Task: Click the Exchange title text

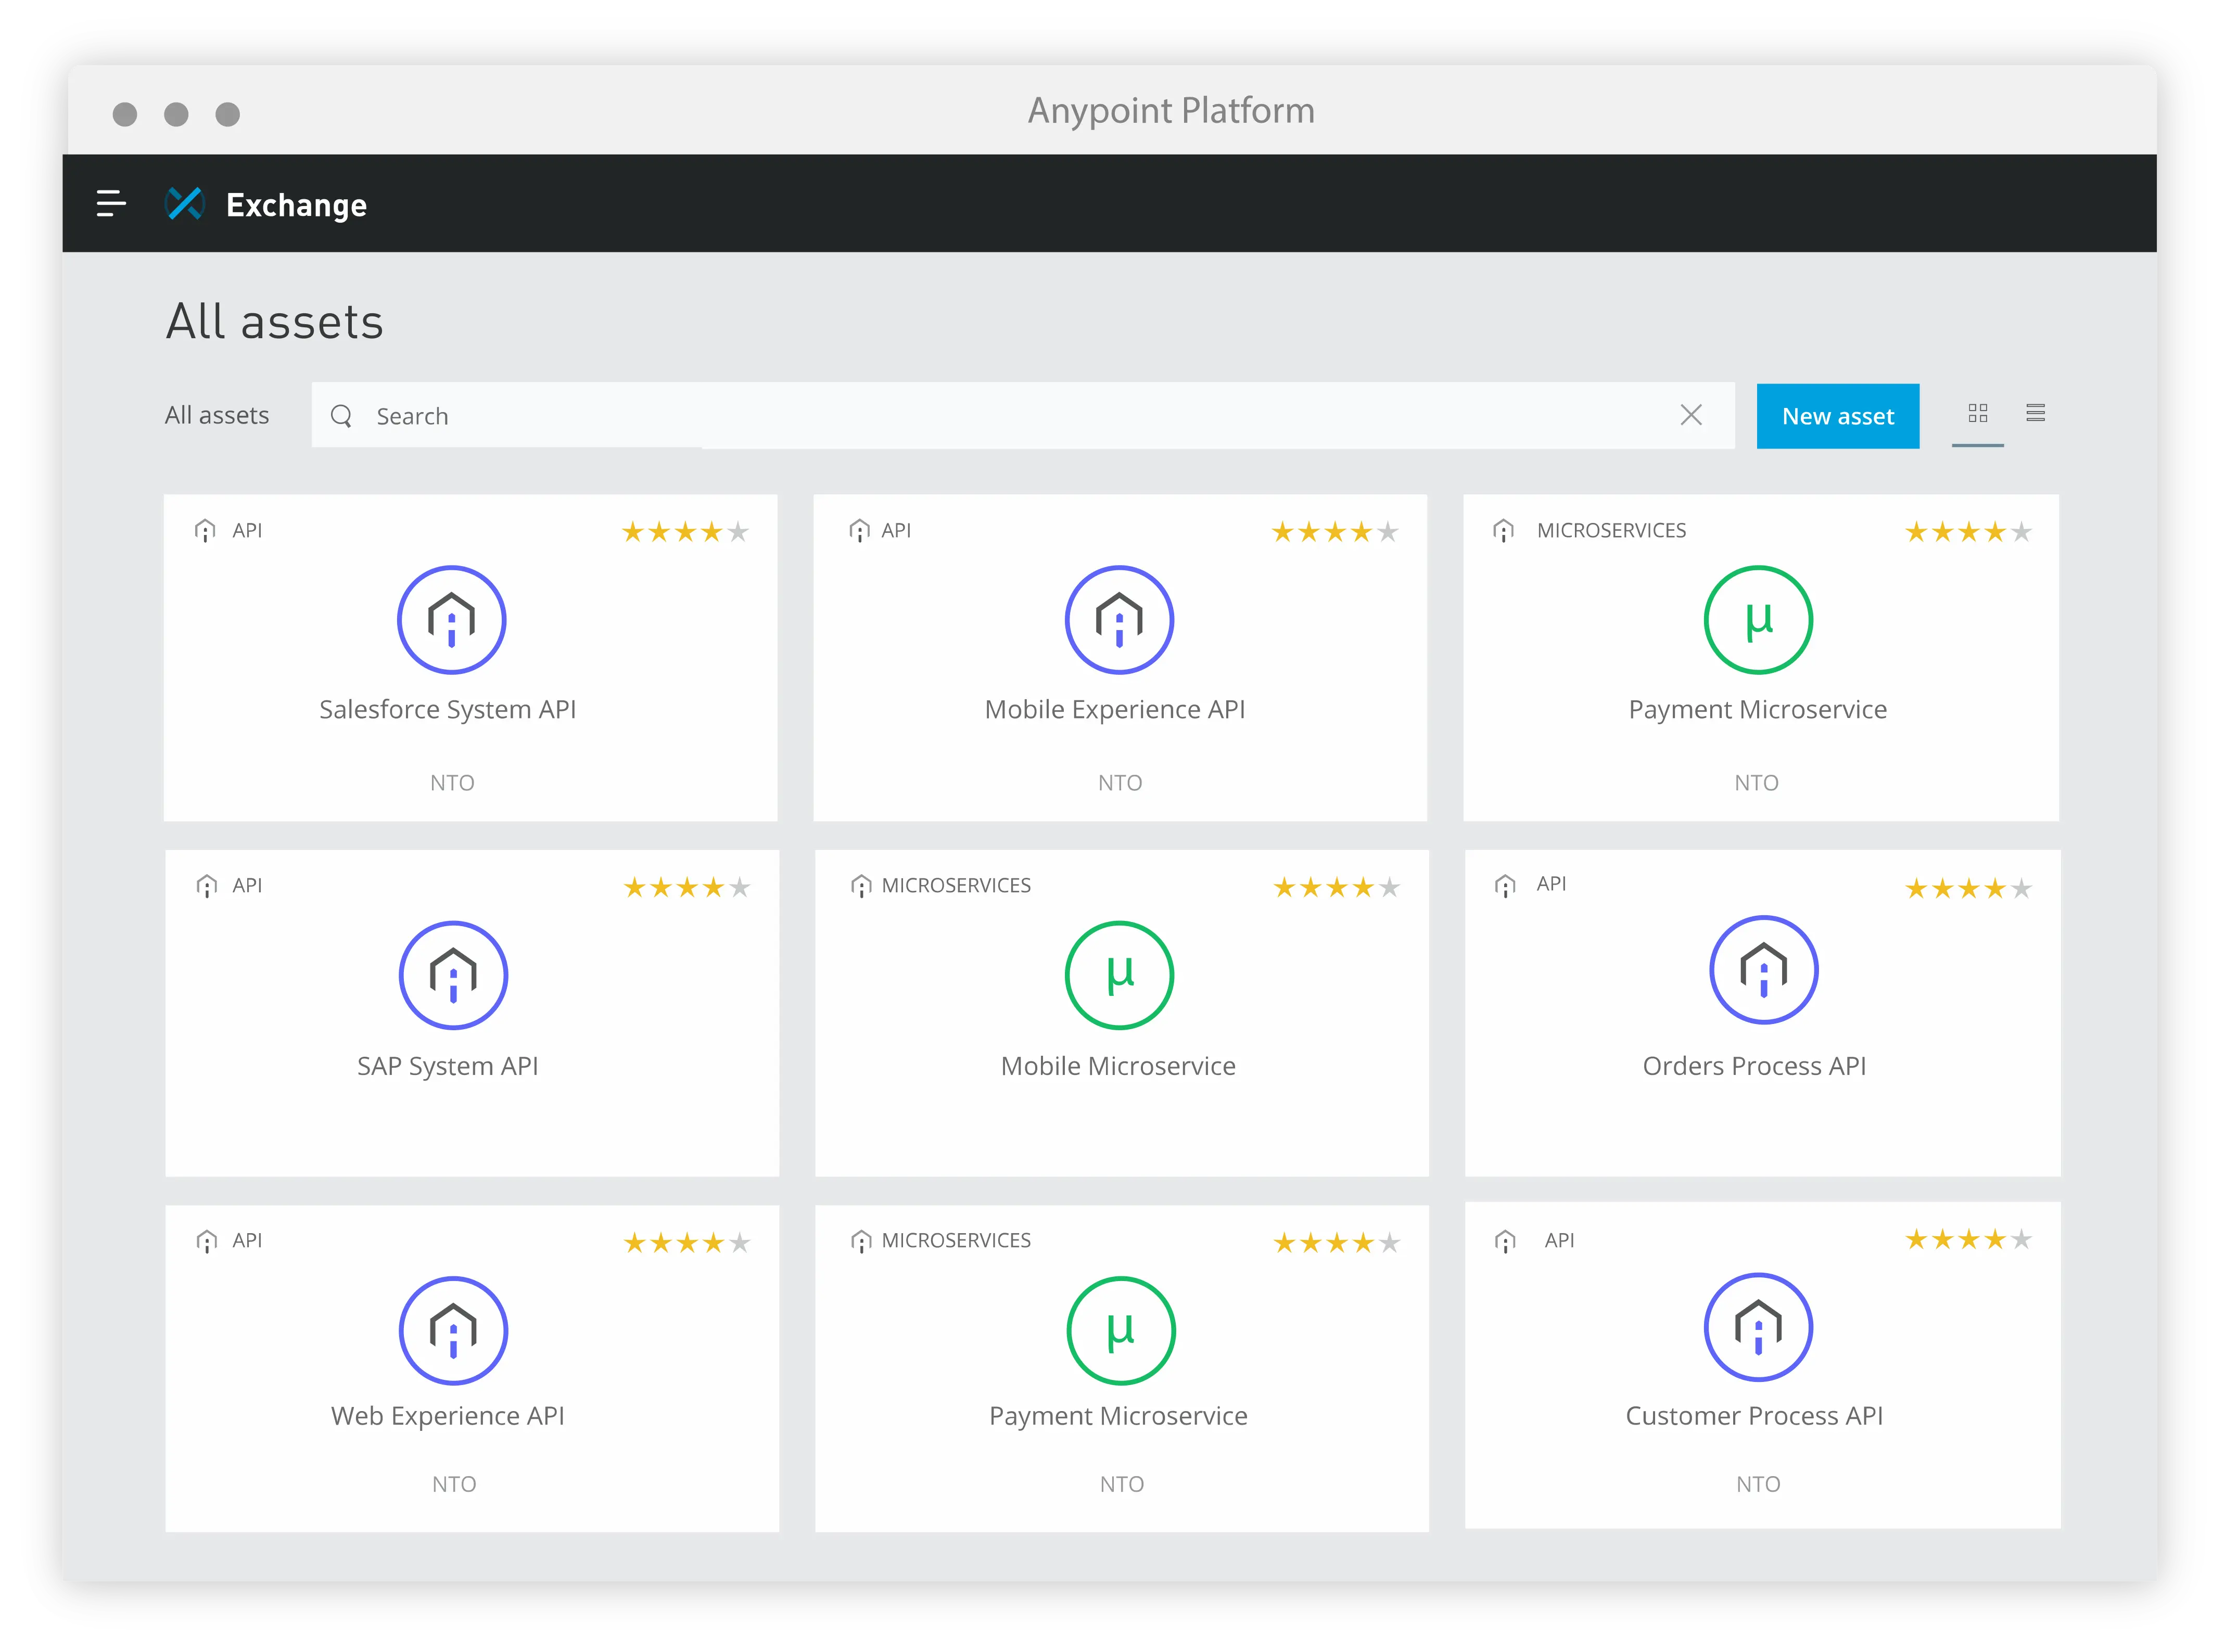Action: (296, 205)
